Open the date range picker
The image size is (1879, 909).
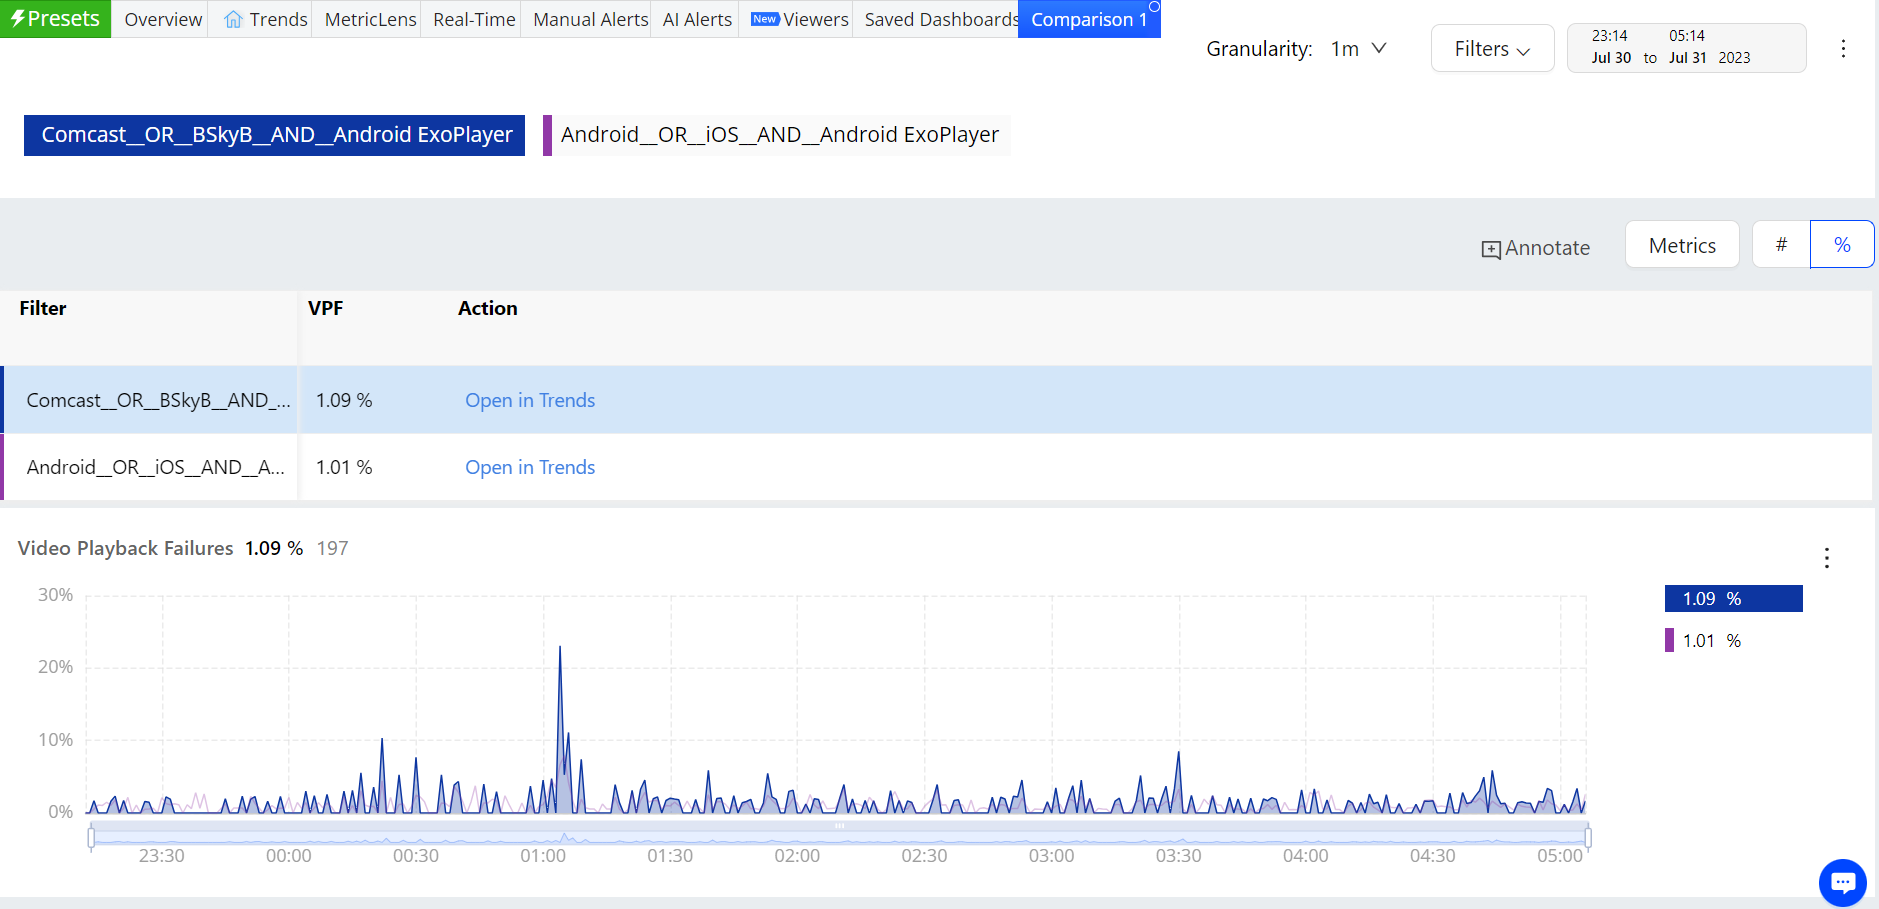click(1686, 48)
